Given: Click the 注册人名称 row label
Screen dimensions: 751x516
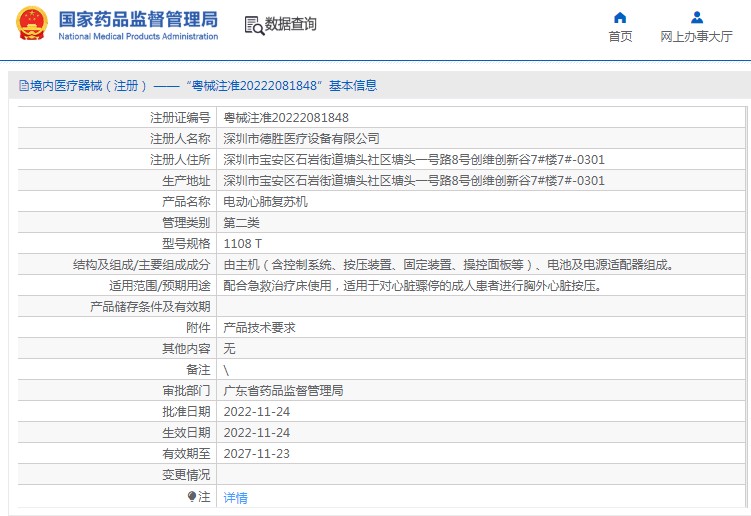Looking at the screenshot, I should point(180,138).
